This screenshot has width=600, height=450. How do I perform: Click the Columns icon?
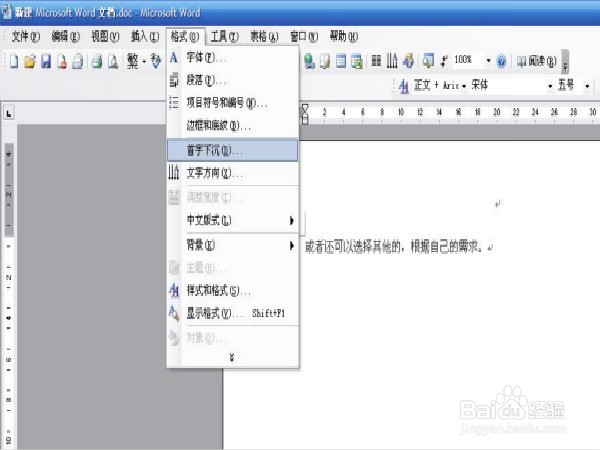click(x=376, y=61)
